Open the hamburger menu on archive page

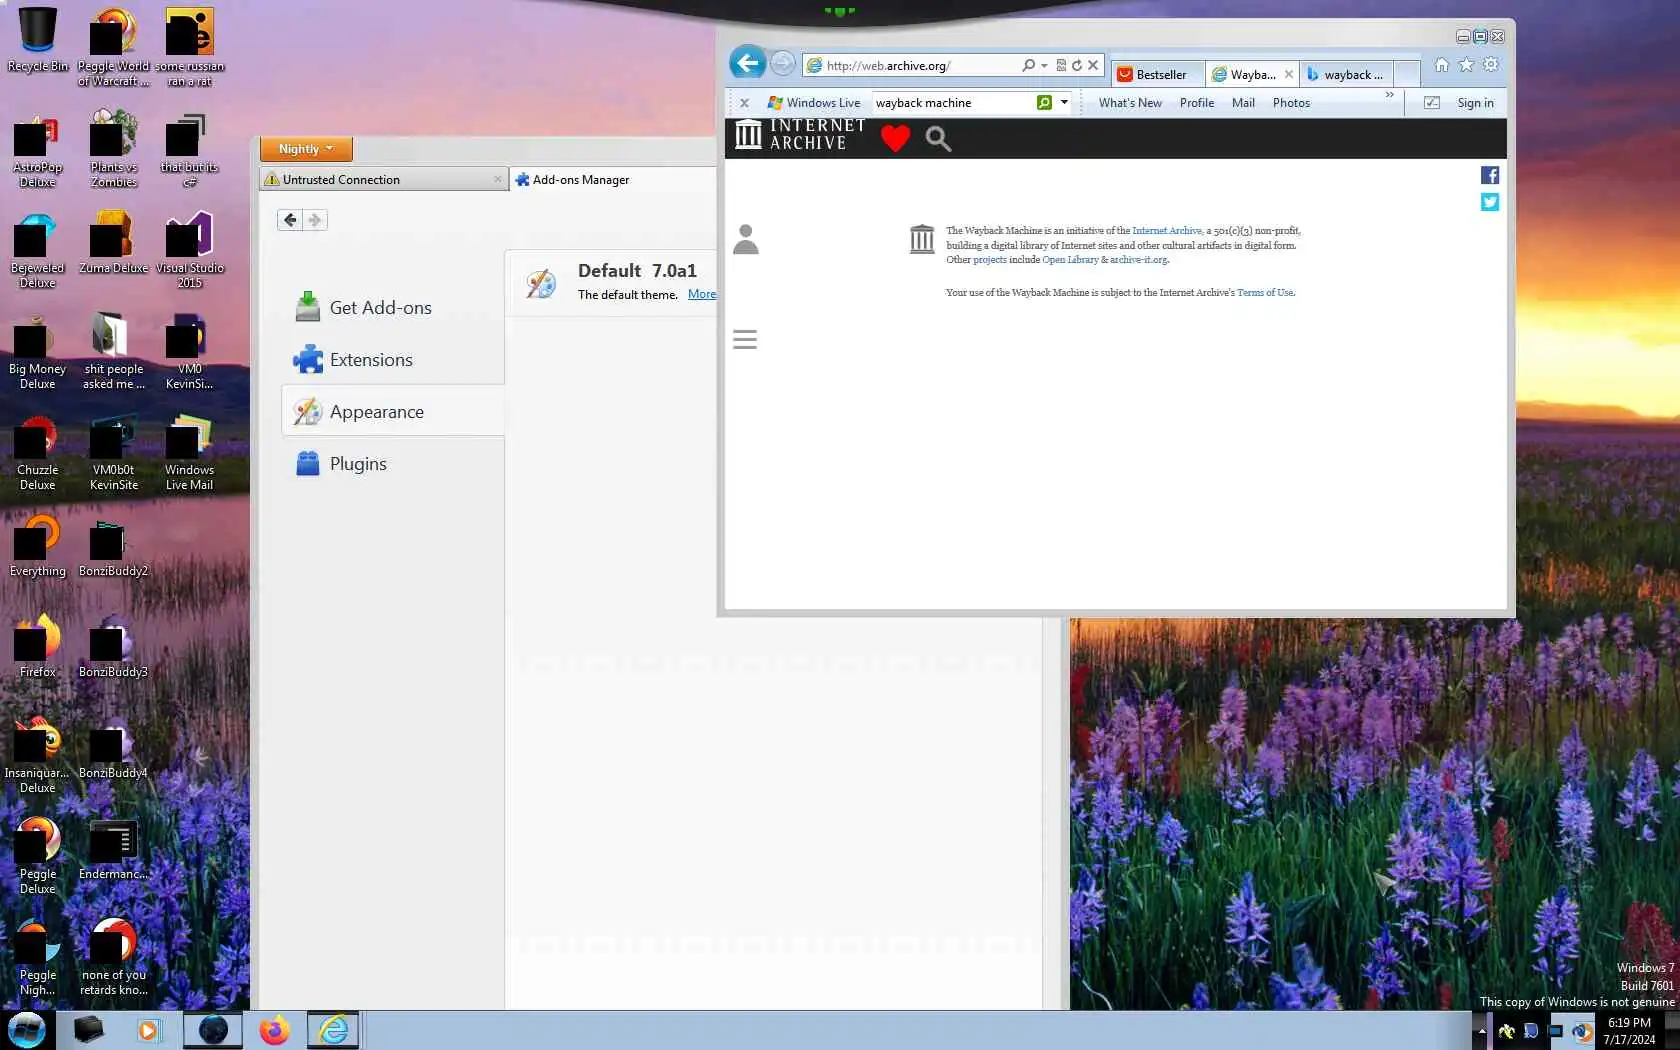click(745, 339)
